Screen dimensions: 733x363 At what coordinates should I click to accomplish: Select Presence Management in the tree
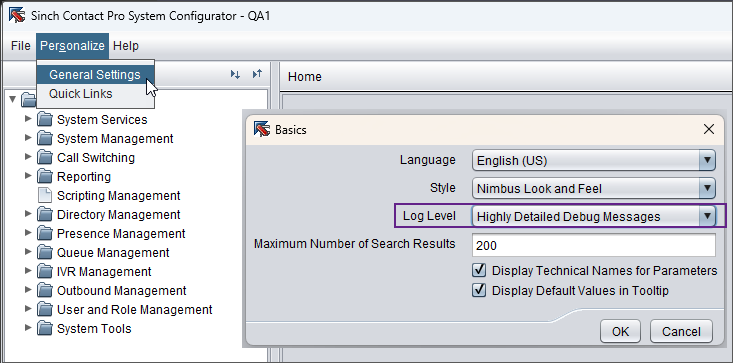(121, 234)
